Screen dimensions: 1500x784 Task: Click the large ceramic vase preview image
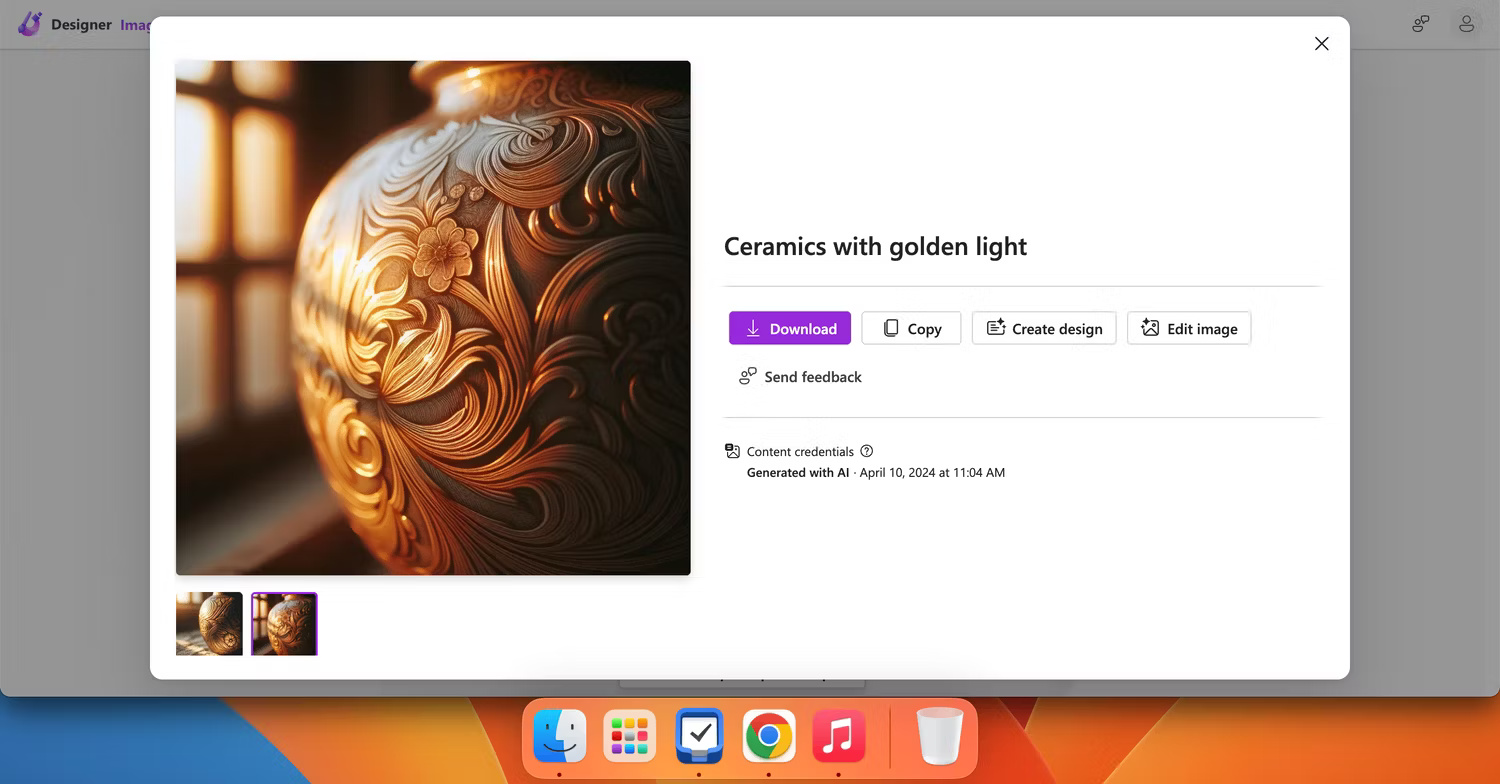tap(432, 317)
